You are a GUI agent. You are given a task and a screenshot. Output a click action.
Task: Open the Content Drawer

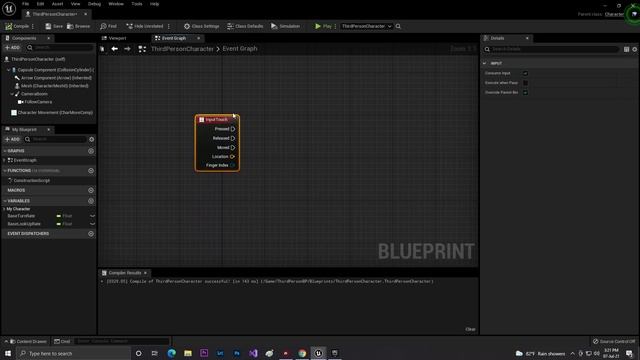pyautogui.click(x=28, y=341)
